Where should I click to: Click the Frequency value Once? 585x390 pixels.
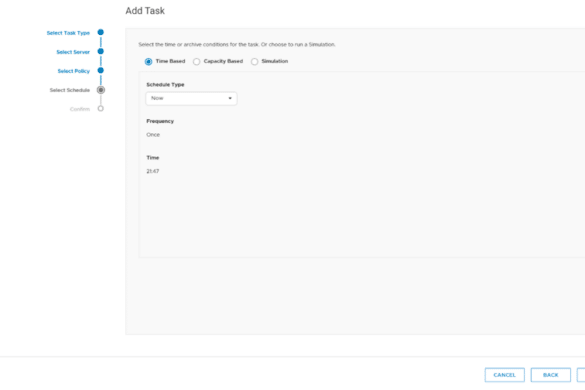[153, 135]
